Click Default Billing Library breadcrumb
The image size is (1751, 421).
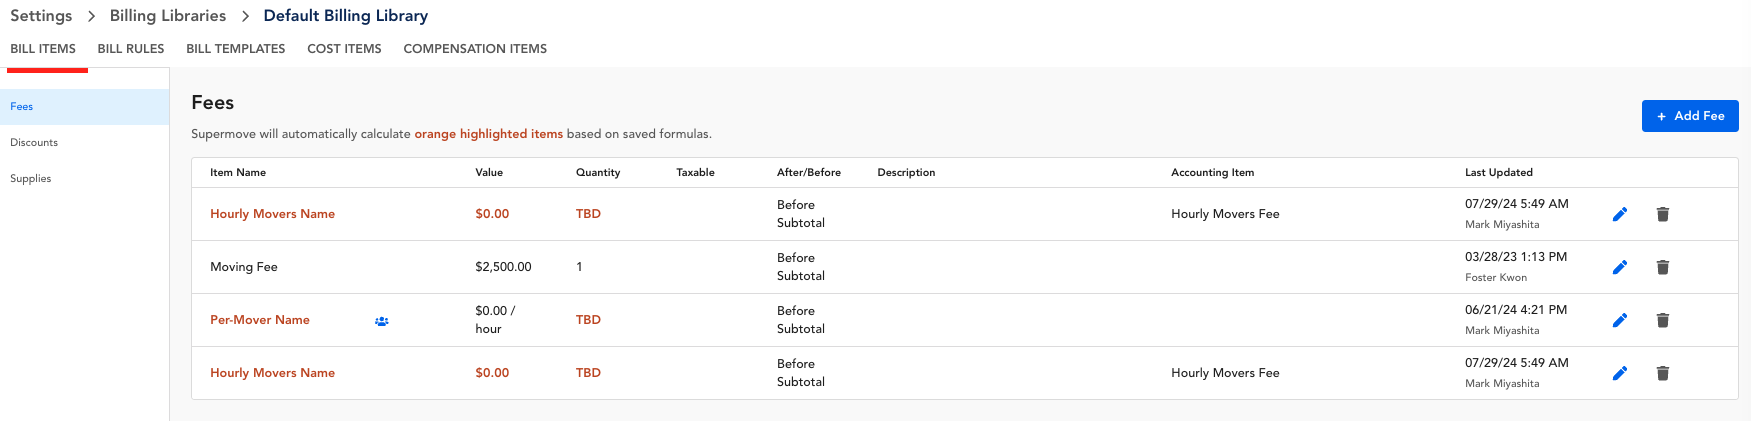tap(346, 16)
